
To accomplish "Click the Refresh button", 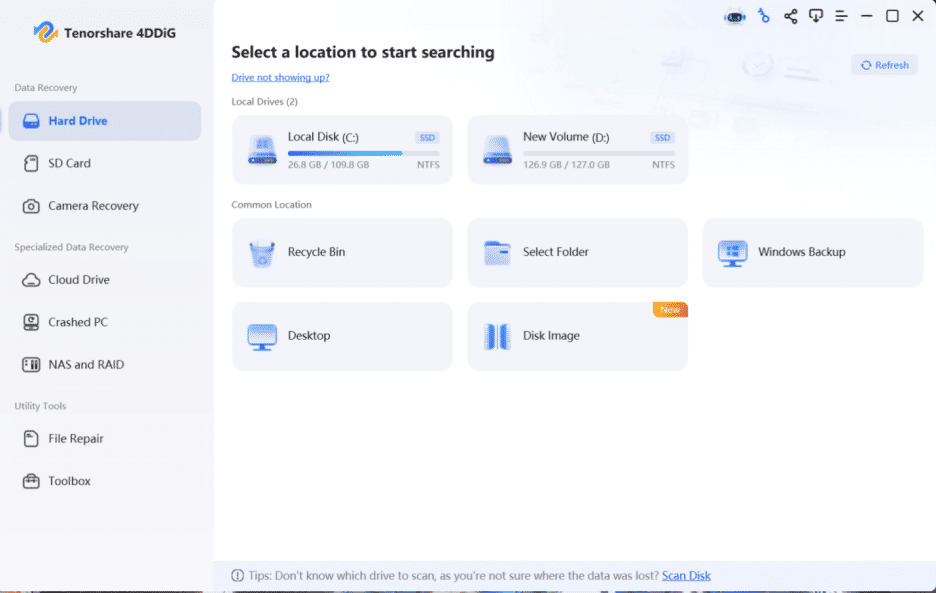I will [x=885, y=65].
